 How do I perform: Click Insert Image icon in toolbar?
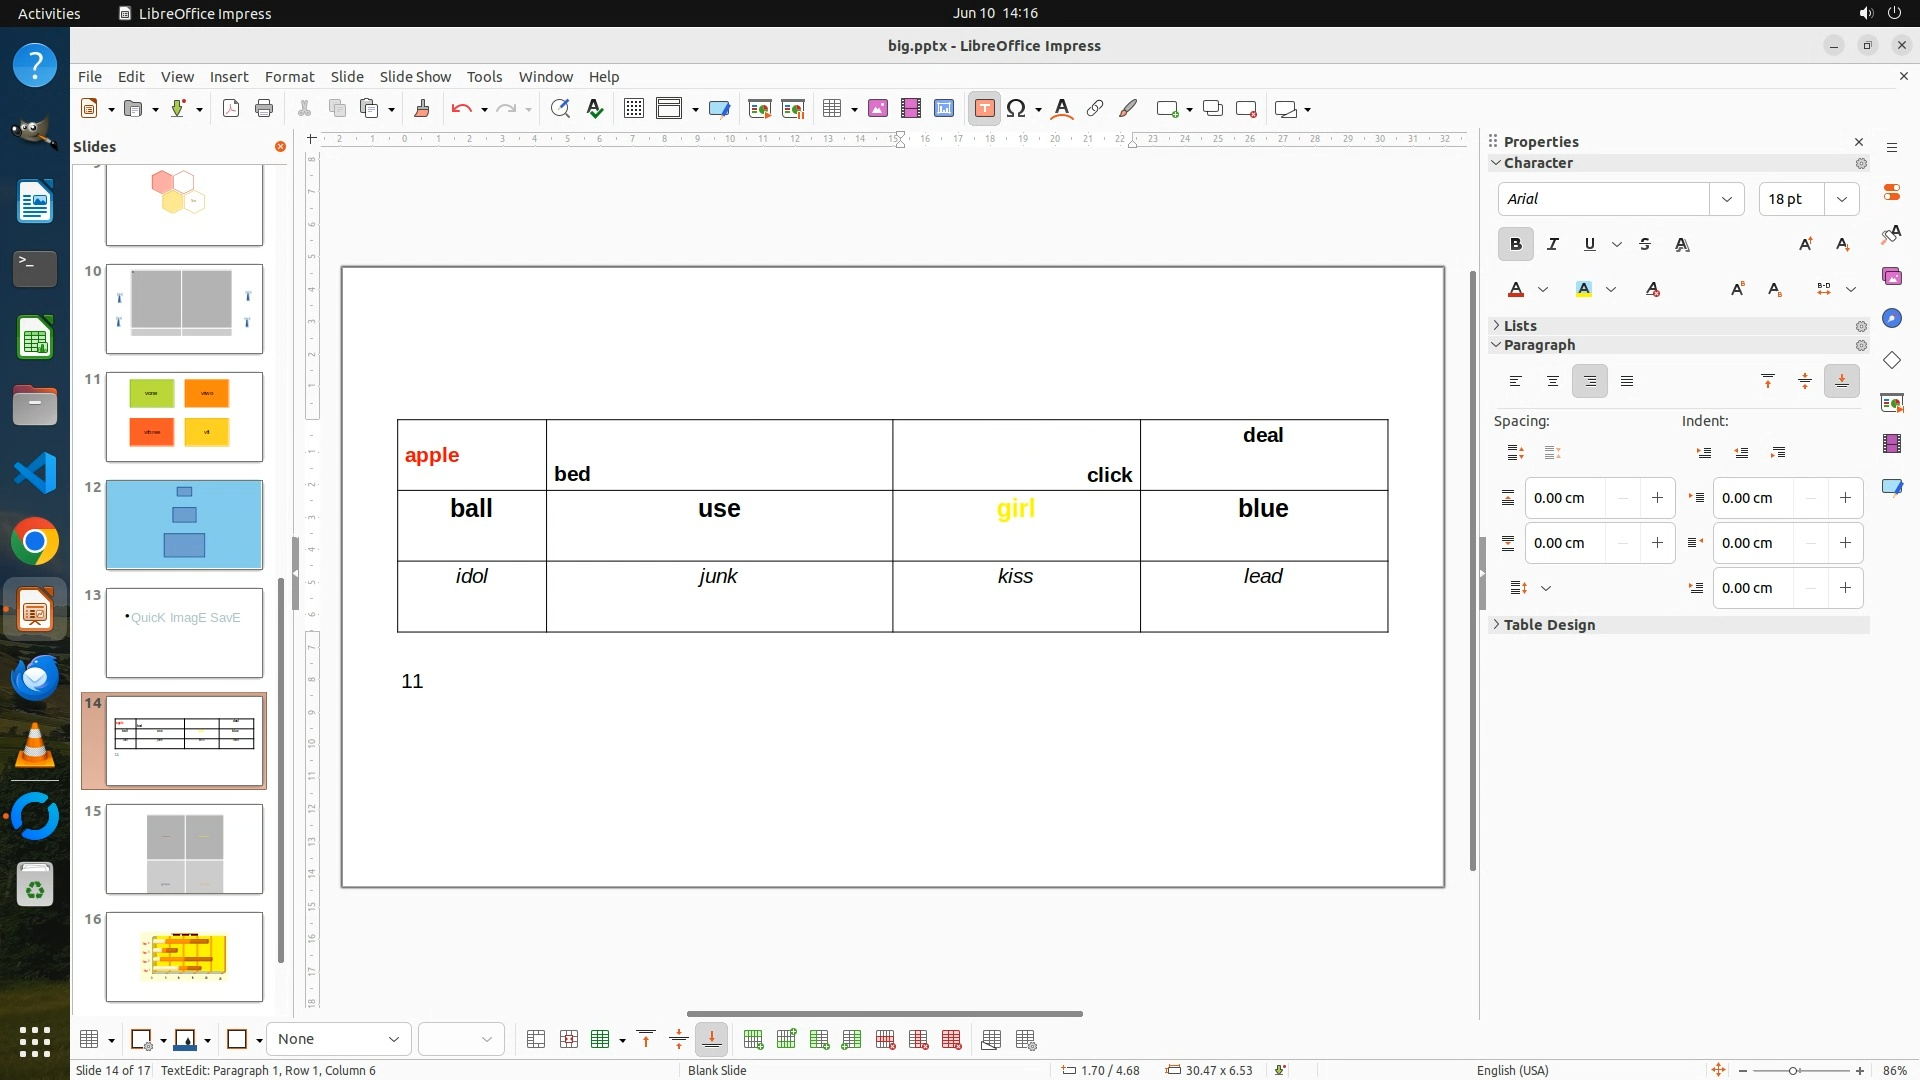(877, 109)
